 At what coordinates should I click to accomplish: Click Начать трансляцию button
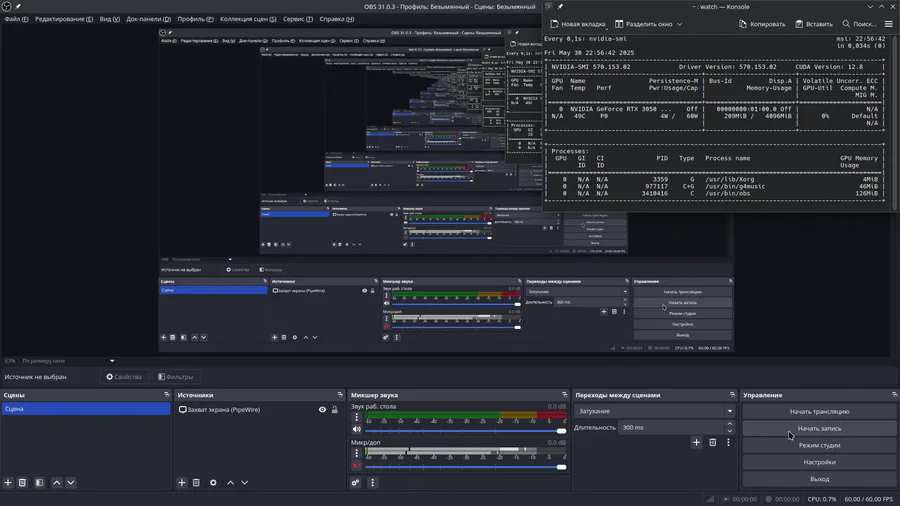[819, 411]
